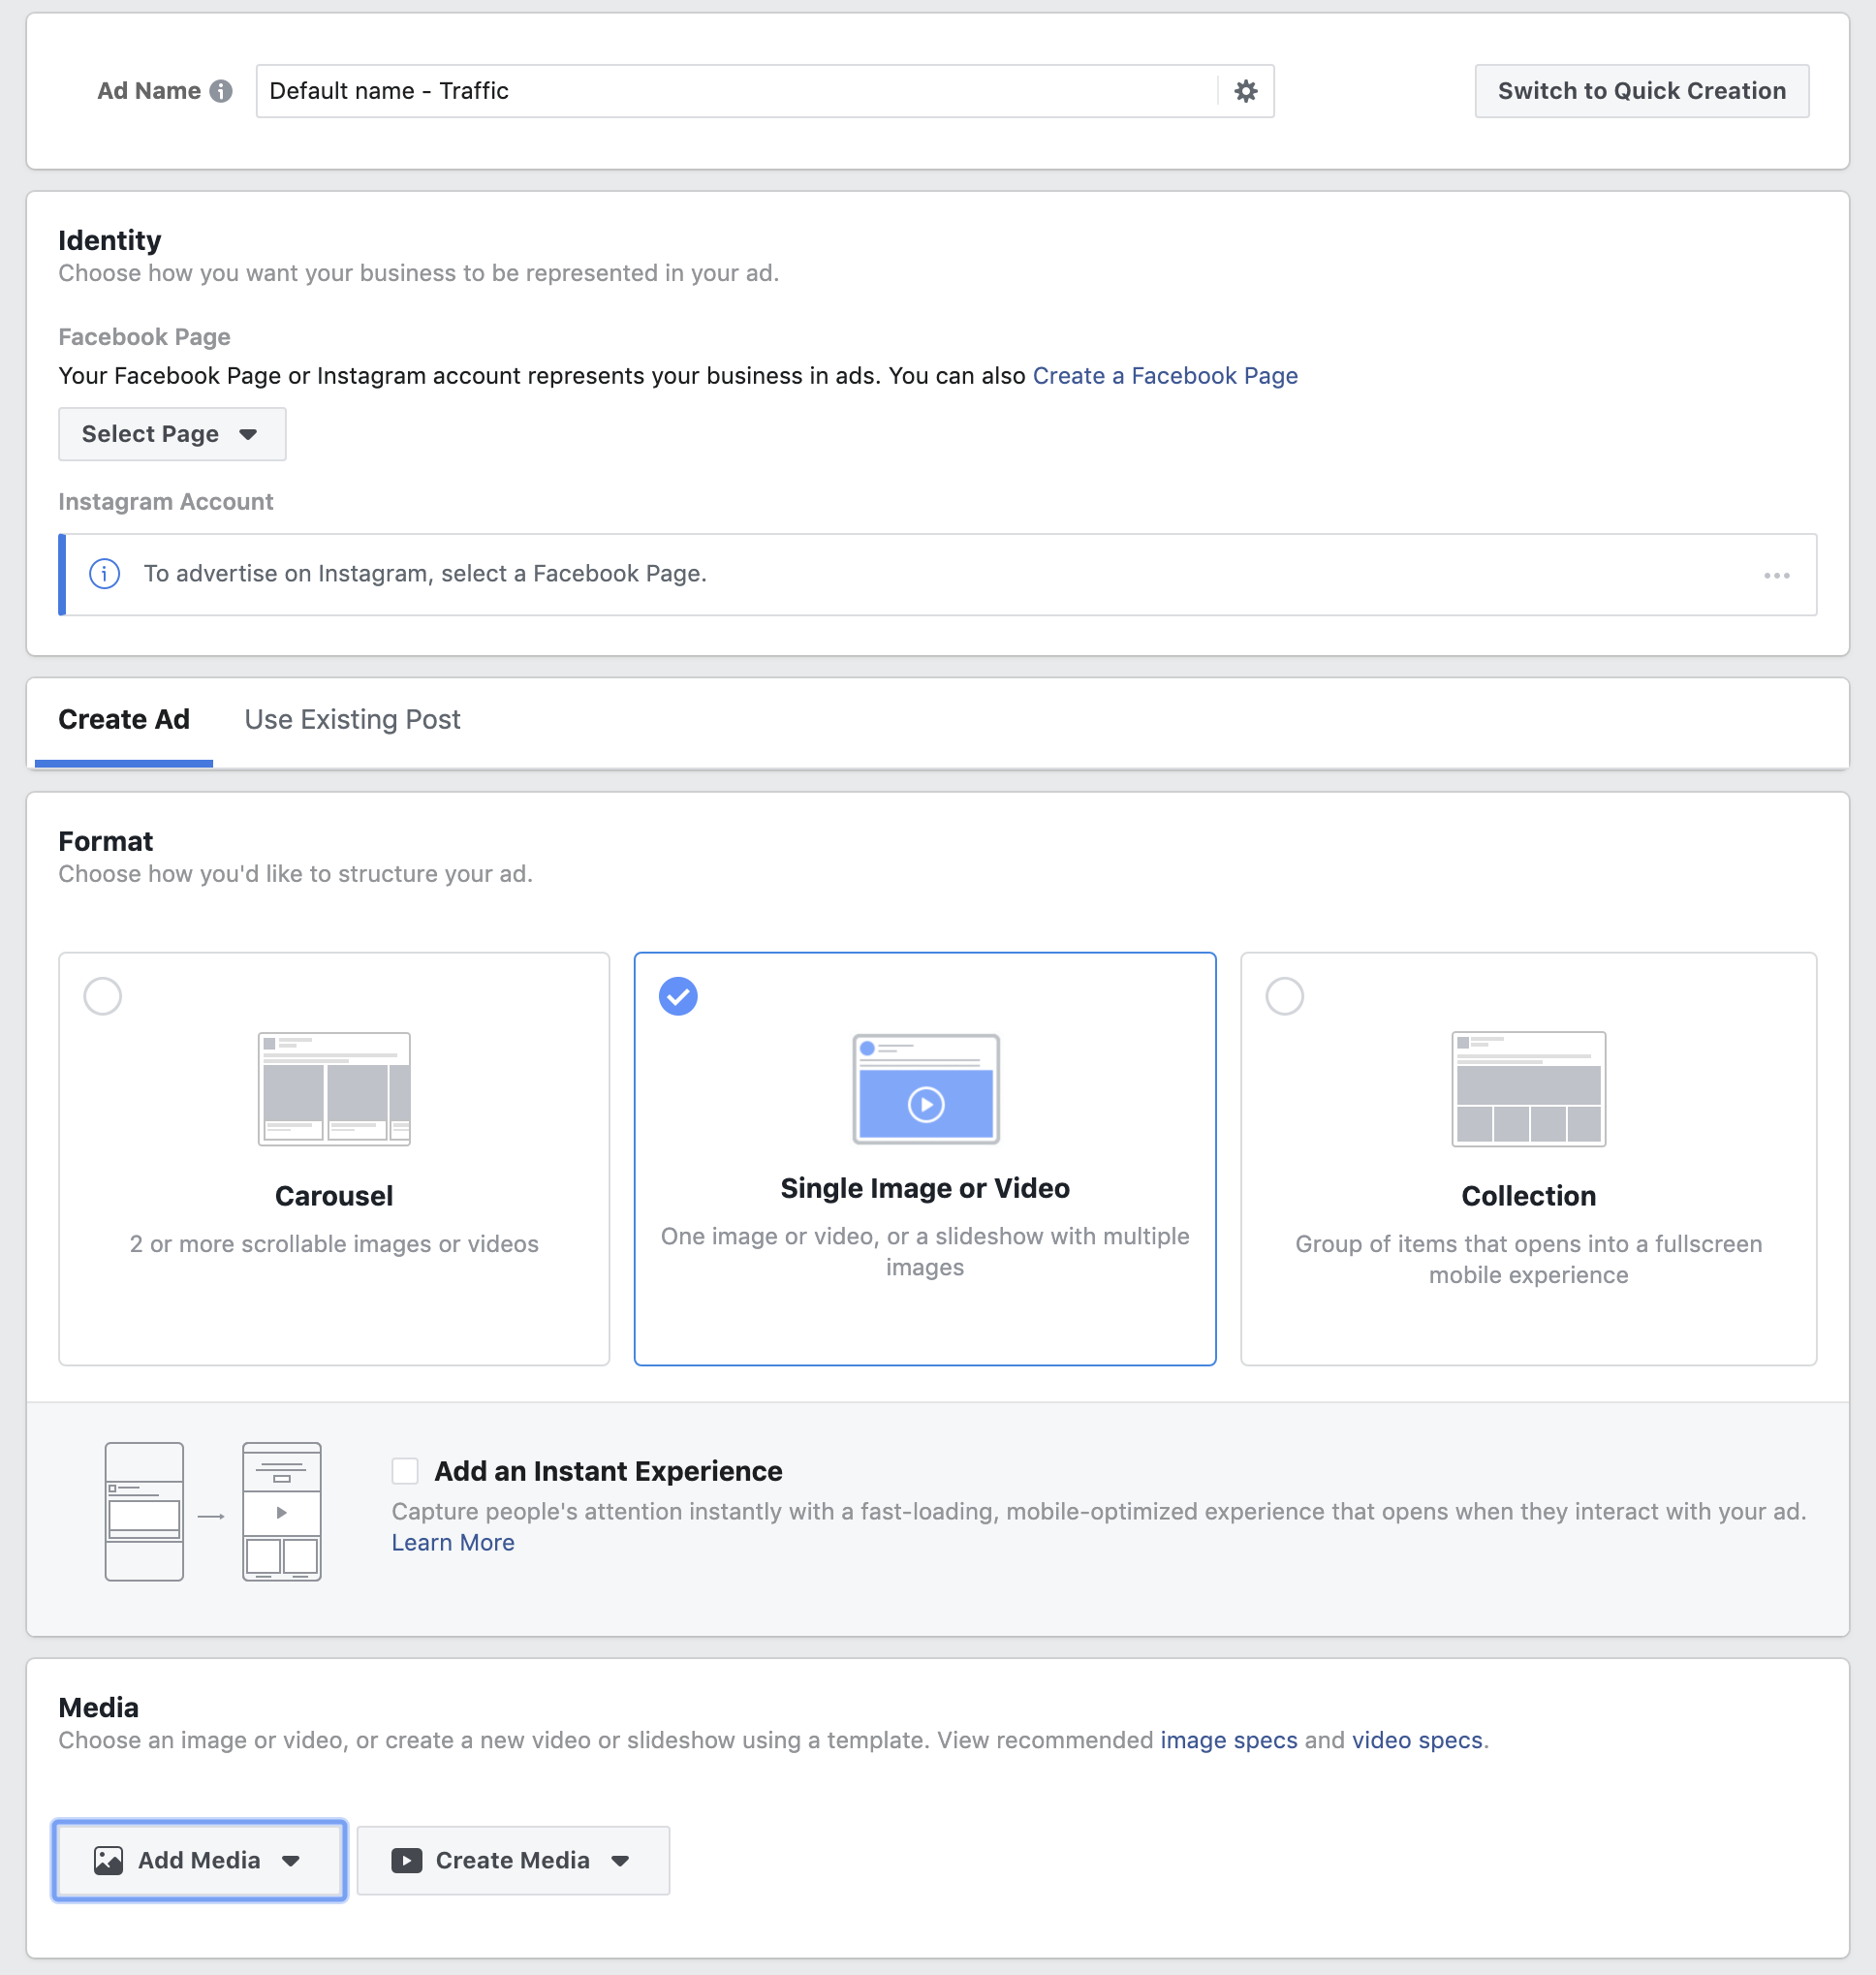Select the Carousel format radio button
The width and height of the screenshot is (1876, 1975).
[103, 996]
